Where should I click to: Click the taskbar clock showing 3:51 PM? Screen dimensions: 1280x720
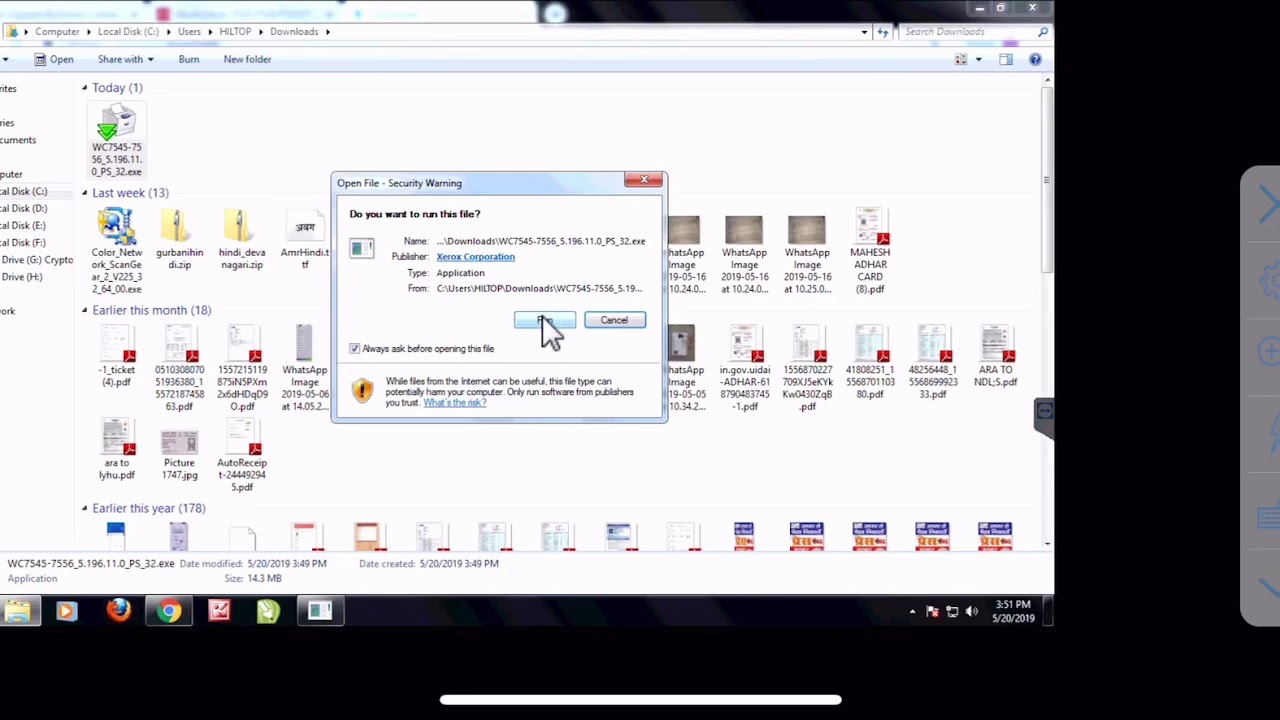click(1013, 611)
